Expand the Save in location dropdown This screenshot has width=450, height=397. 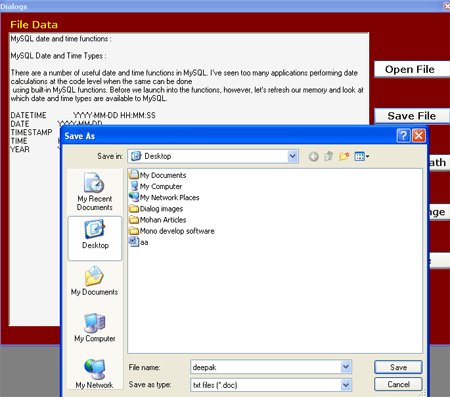click(292, 156)
